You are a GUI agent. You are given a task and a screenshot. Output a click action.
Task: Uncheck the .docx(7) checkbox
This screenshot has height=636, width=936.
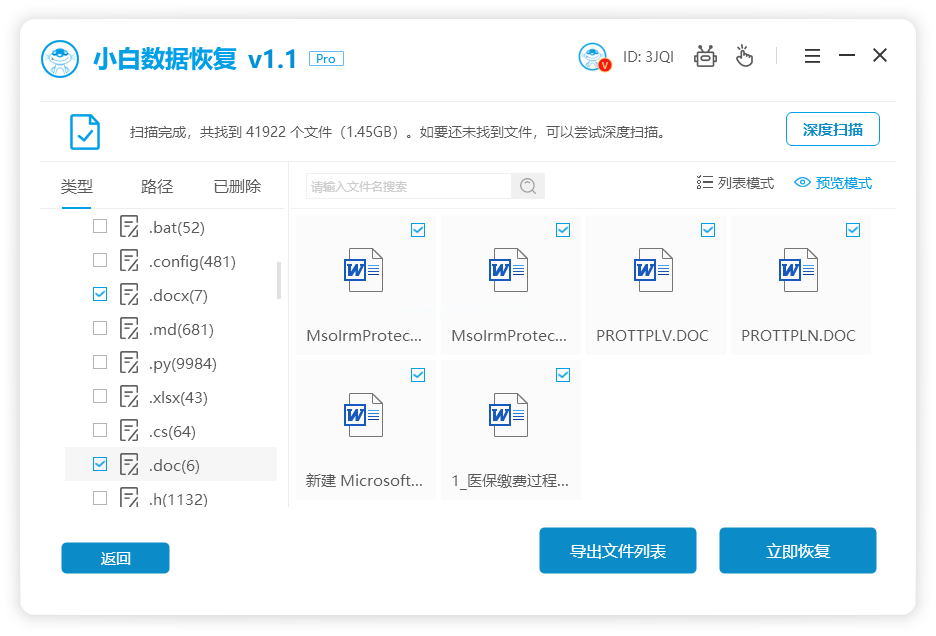coord(100,294)
